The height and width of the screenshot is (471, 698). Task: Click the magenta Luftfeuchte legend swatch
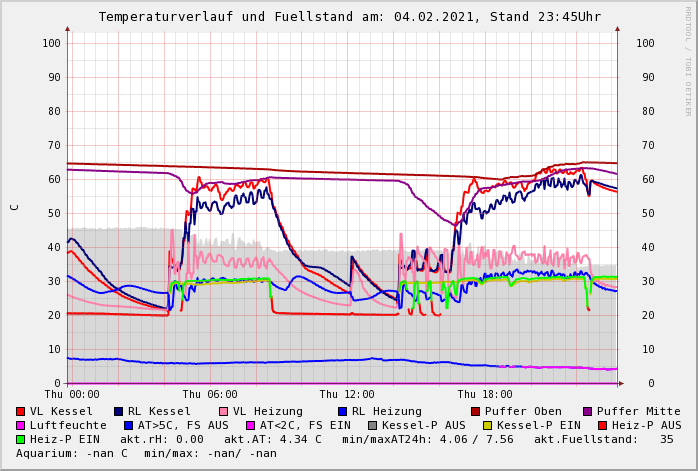coord(21,425)
